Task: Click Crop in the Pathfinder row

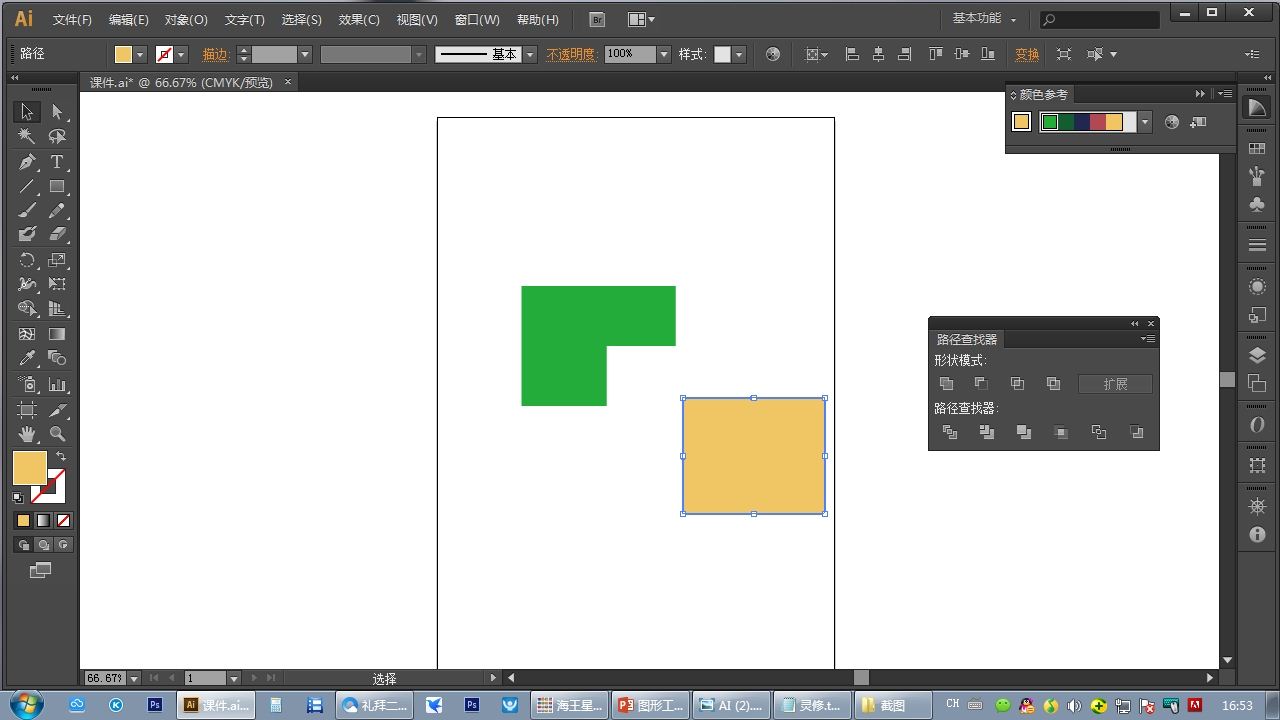Action: tap(1061, 432)
